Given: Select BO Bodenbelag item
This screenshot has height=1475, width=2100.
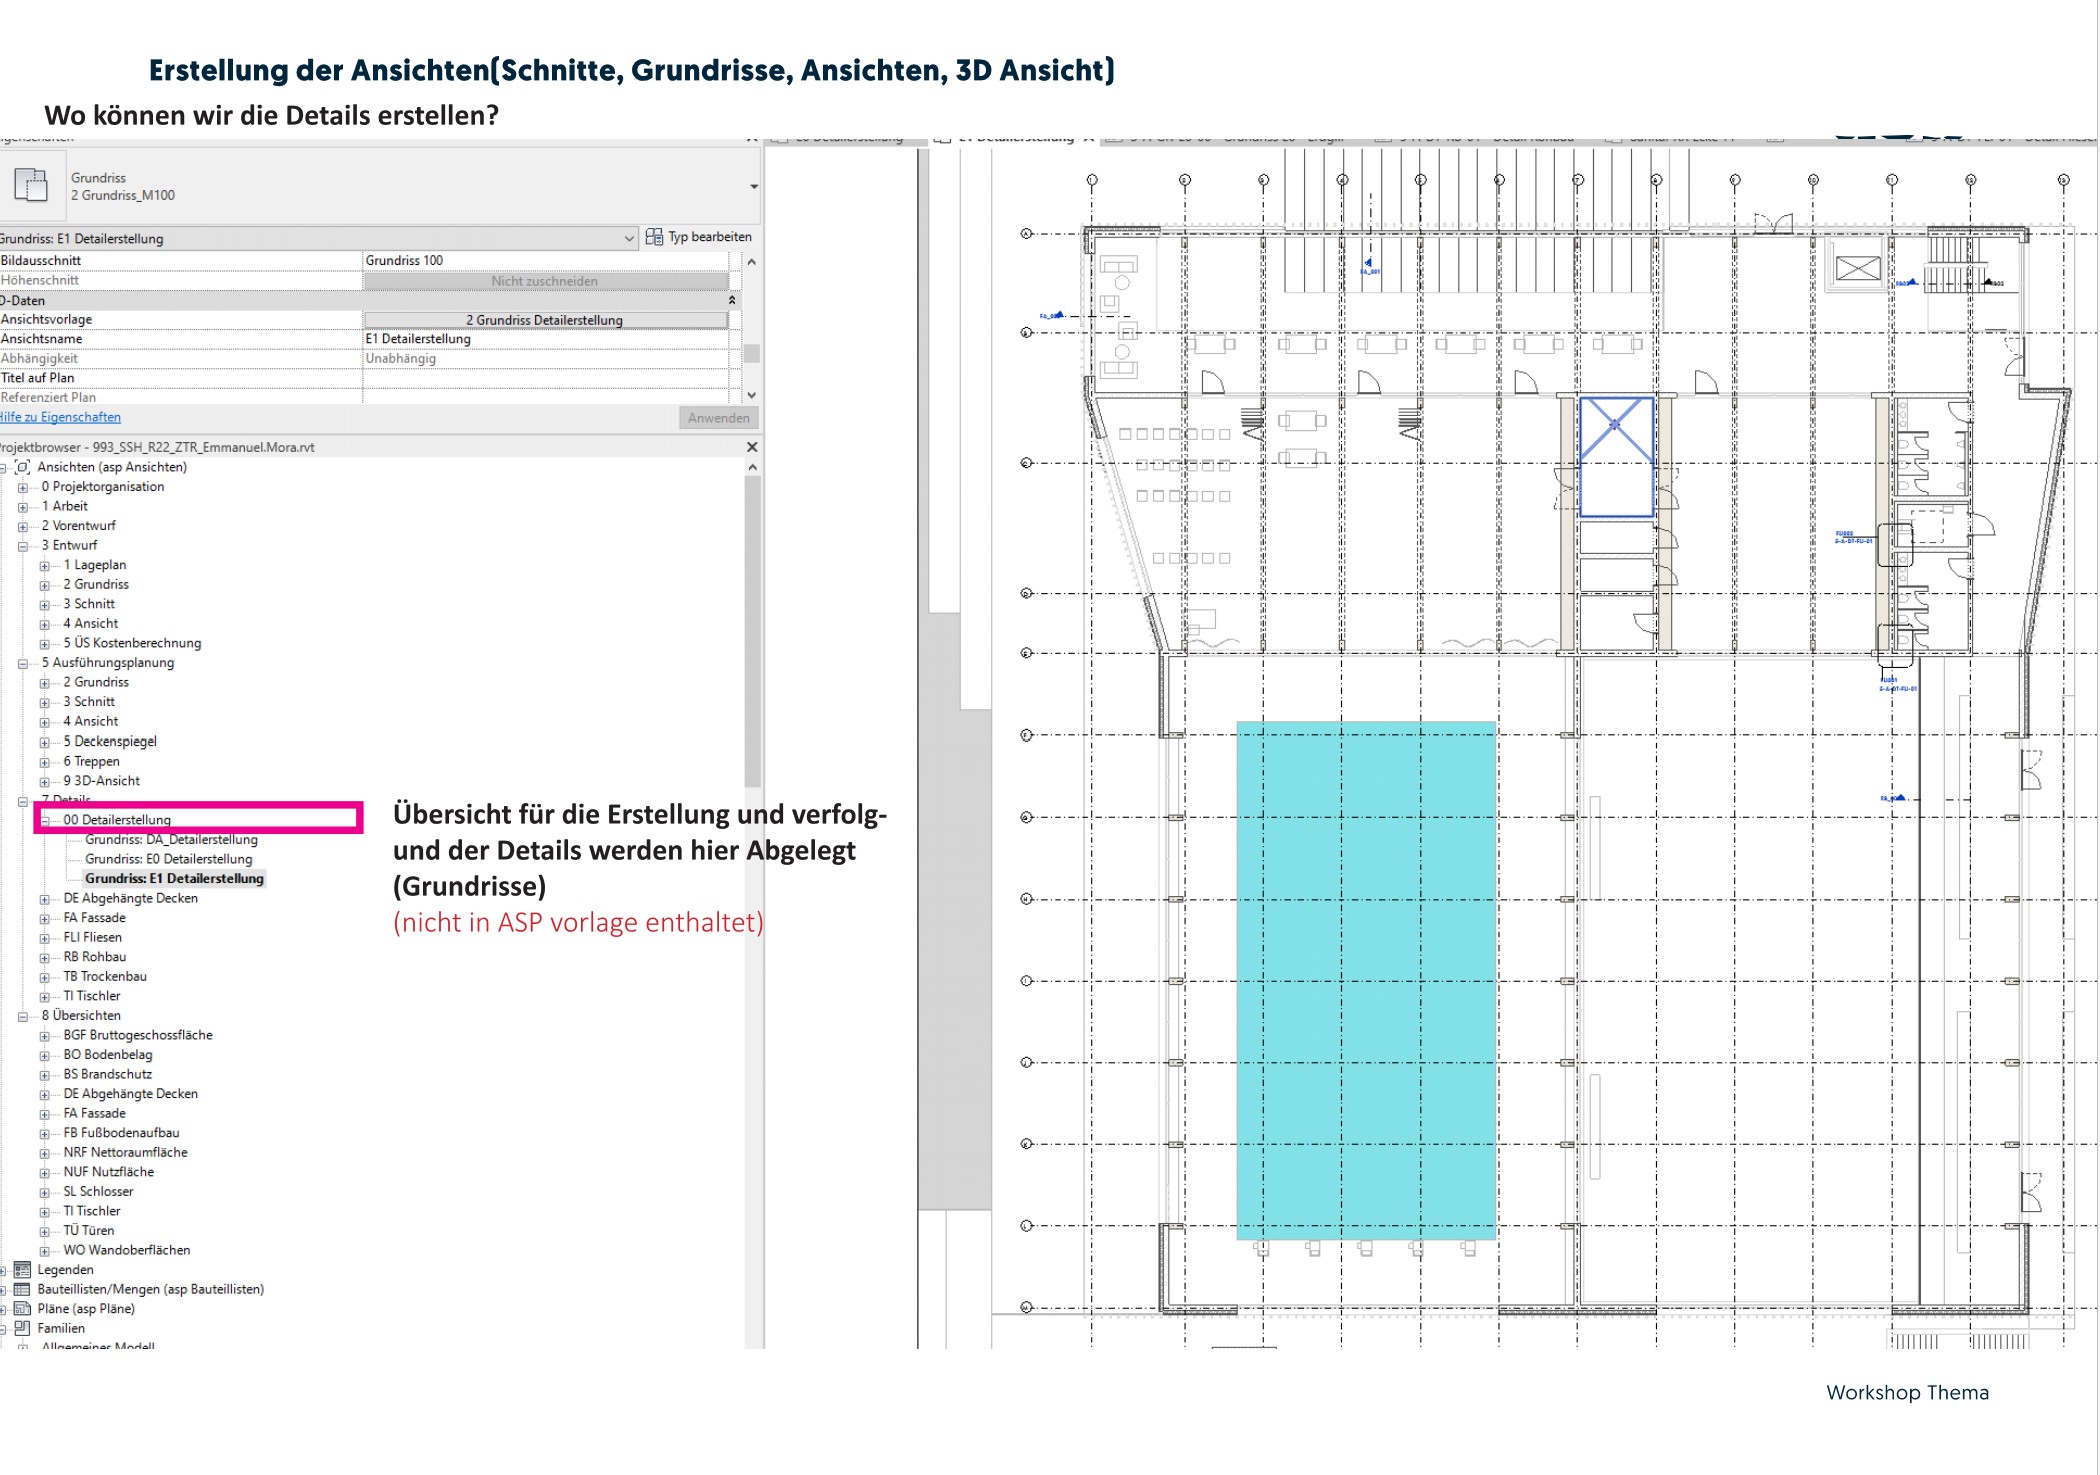Looking at the screenshot, I should (107, 1055).
